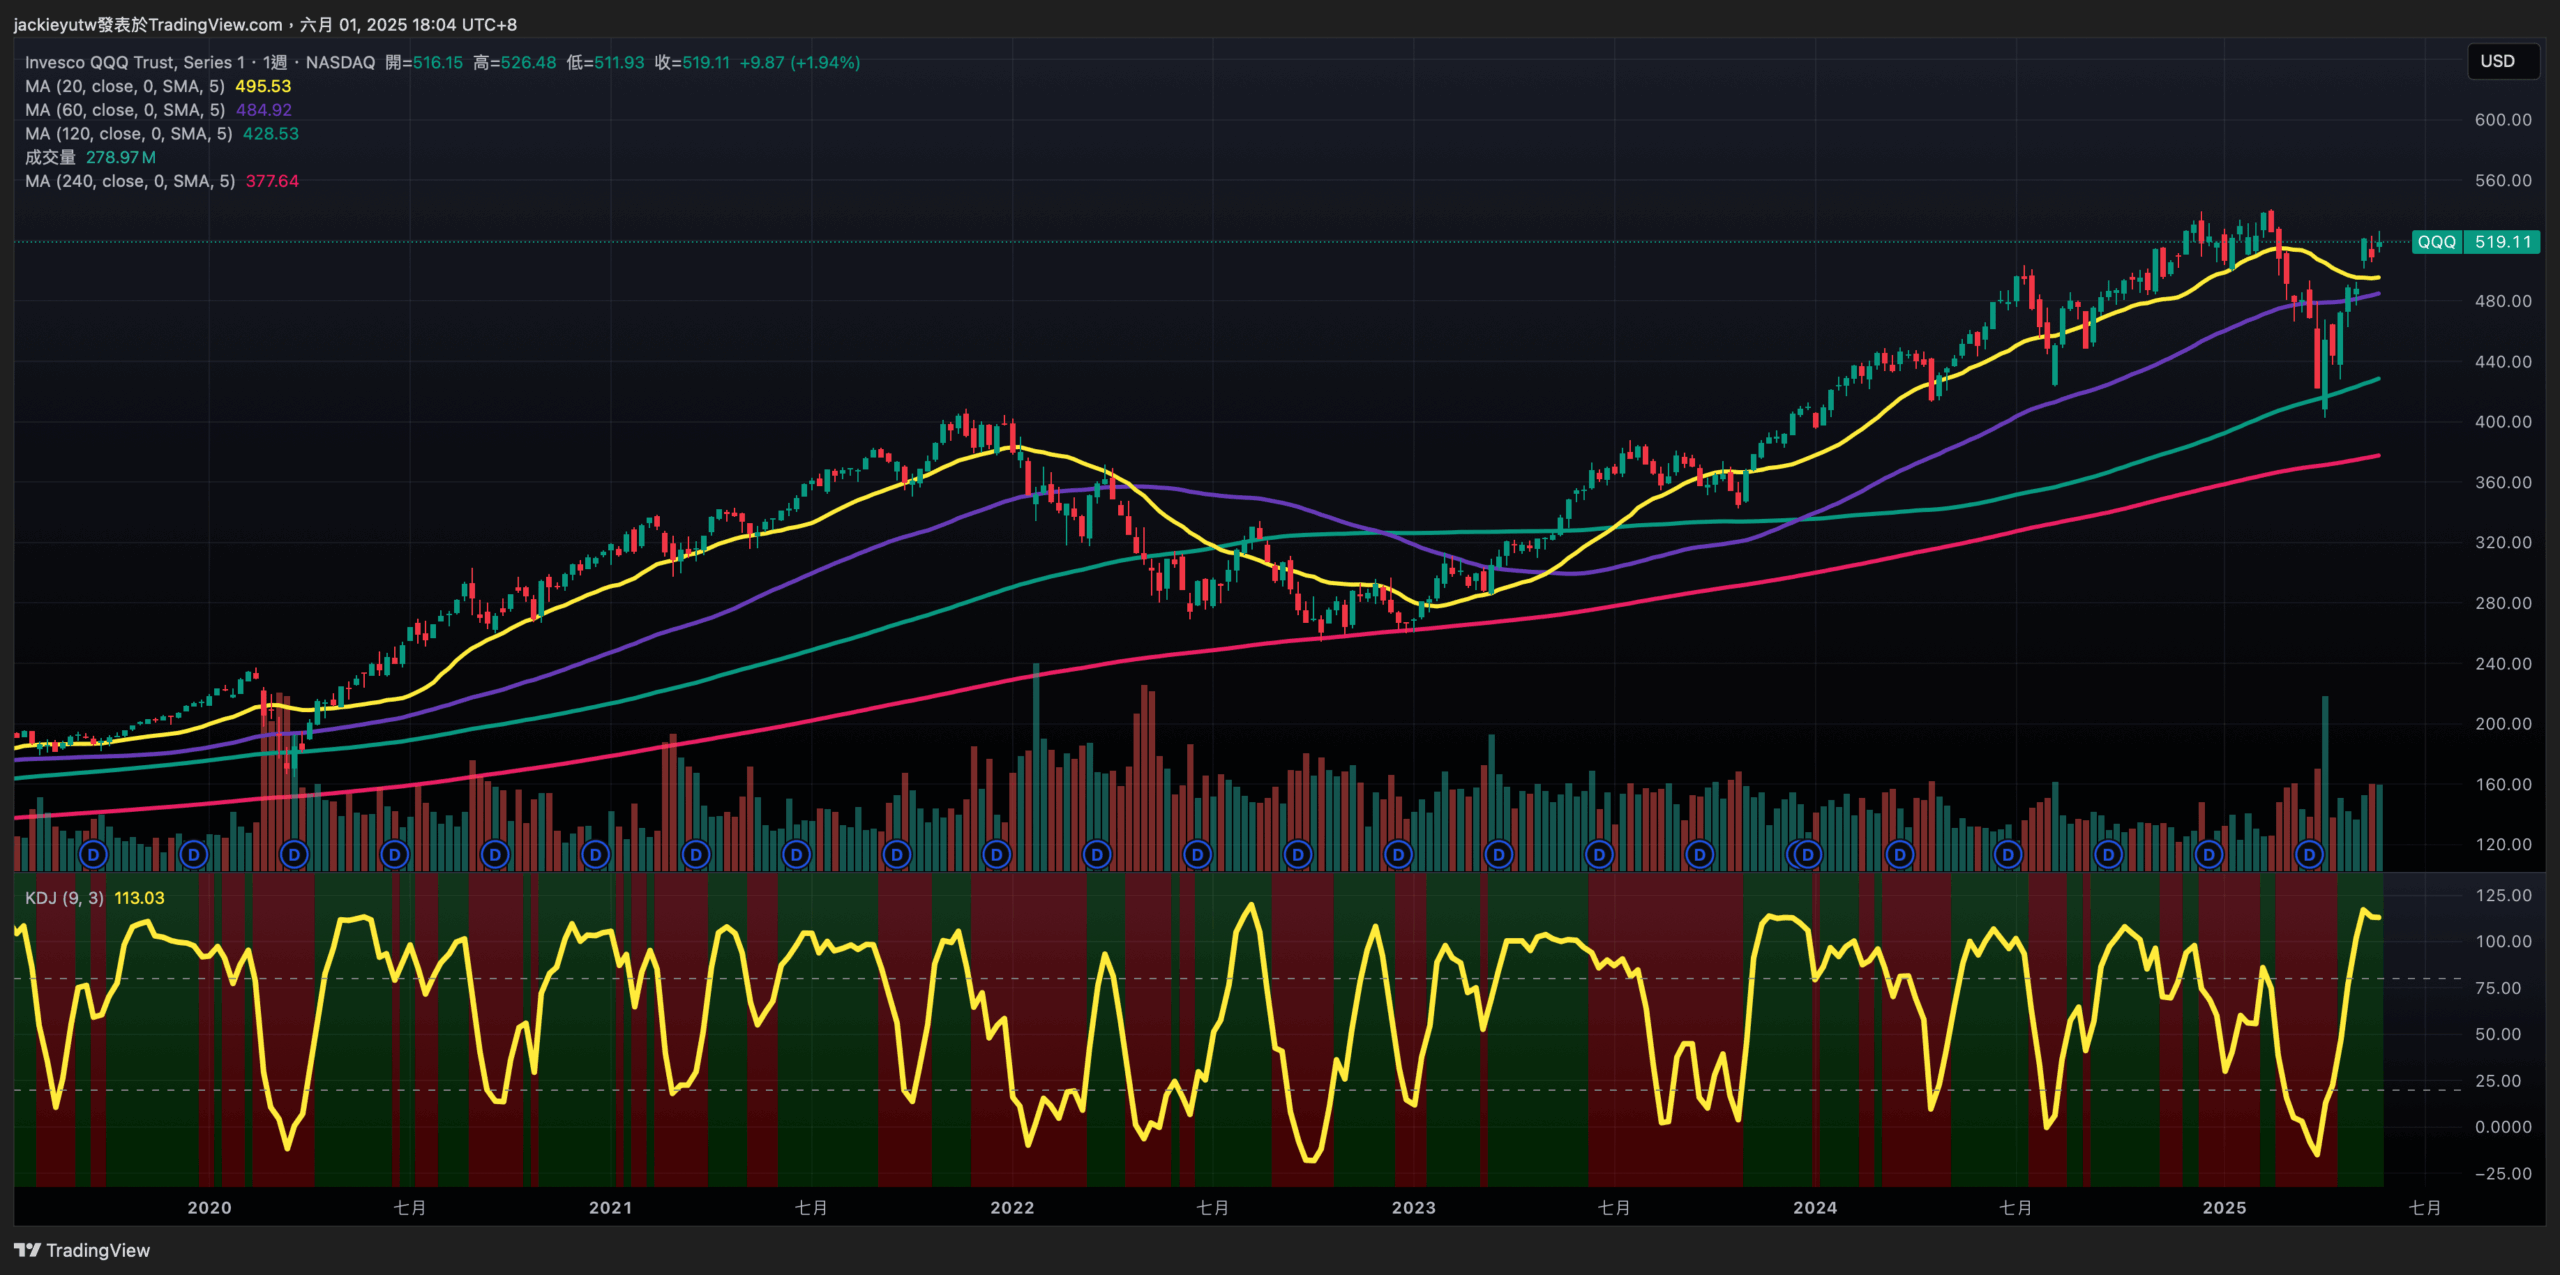Image resolution: width=2560 pixels, height=1275 pixels.
Task: Click the change value +9.87 (+1.94%)
Action: click(800, 62)
